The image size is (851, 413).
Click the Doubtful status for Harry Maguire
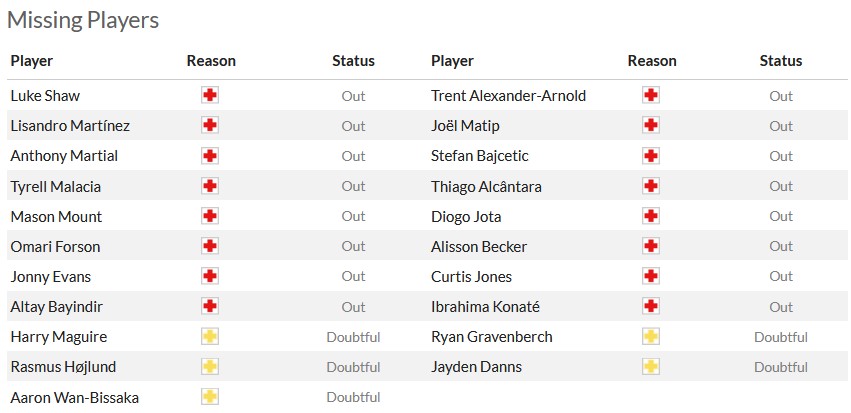click(x=353, y=337)
